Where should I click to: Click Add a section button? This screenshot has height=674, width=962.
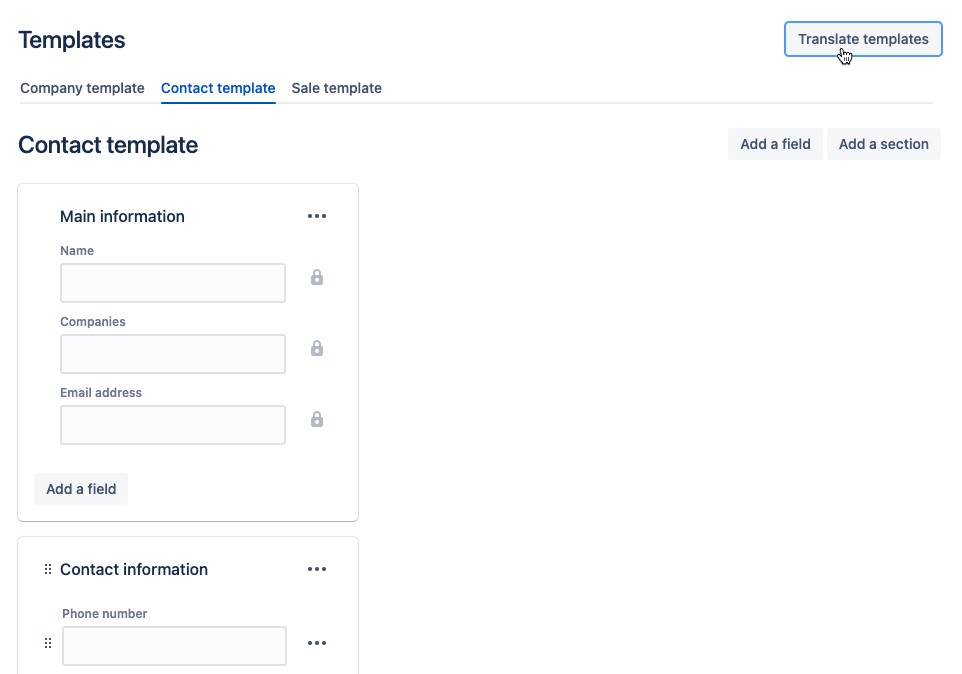coord(883,144)
